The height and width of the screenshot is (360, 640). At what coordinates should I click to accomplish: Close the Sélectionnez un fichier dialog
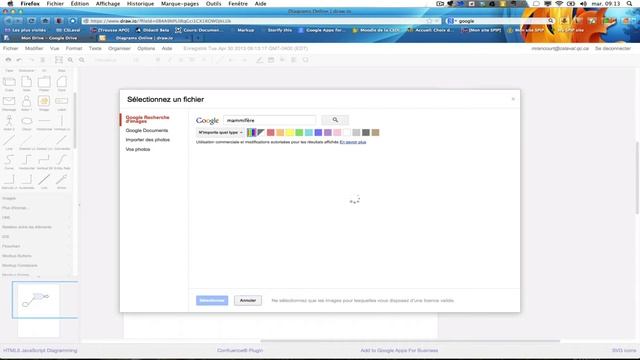point(513,99)
